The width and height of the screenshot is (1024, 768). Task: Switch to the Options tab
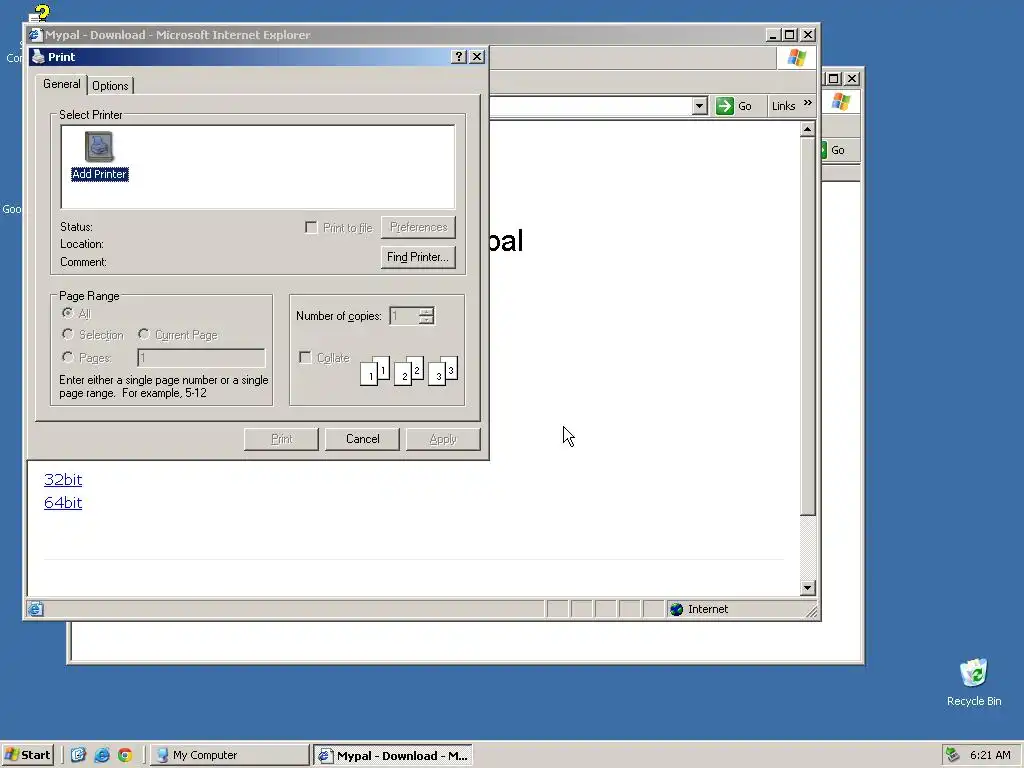click(x=110, y=86)
